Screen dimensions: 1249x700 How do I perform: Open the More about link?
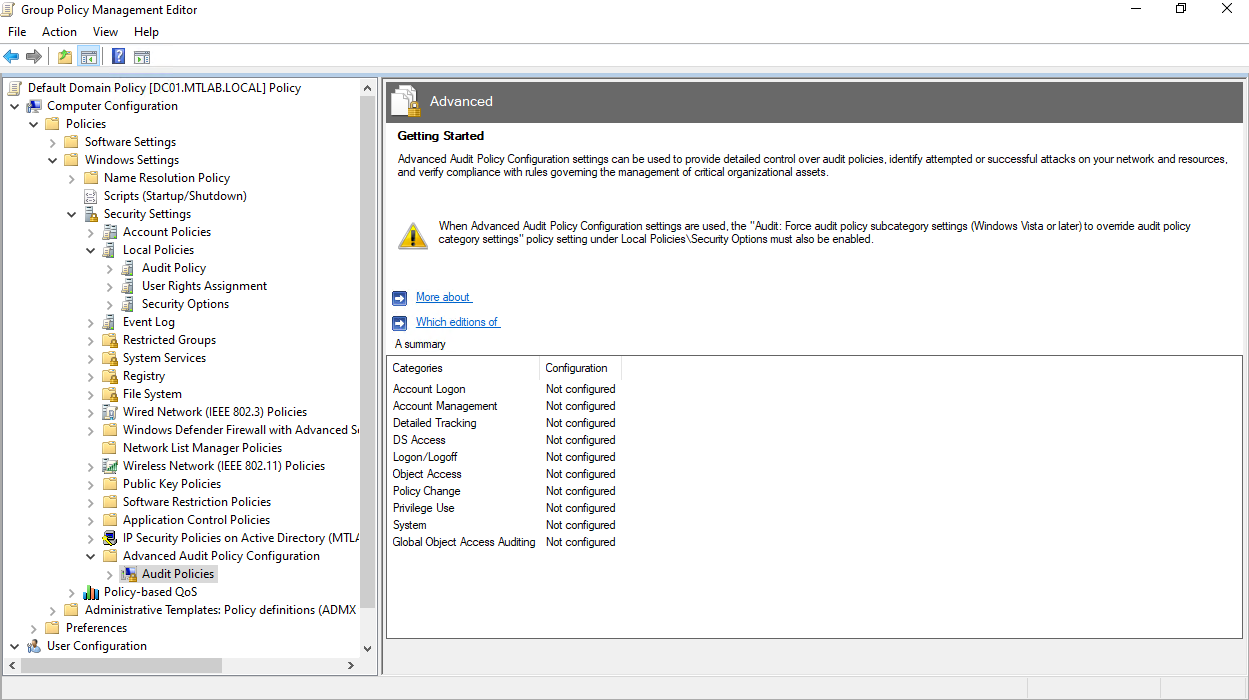(443, 297)
